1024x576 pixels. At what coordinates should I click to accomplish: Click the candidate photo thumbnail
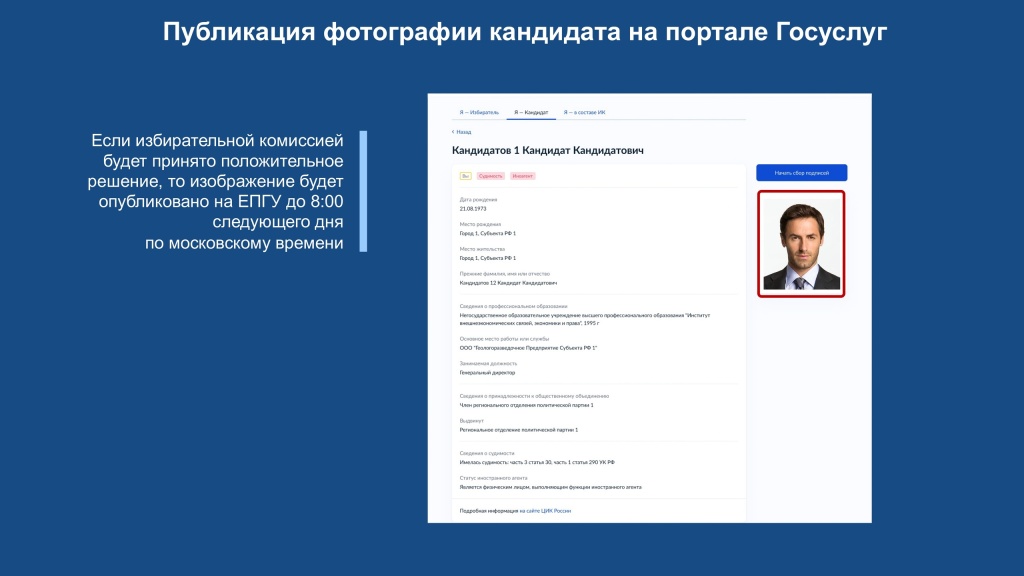[x=801, y=244]
